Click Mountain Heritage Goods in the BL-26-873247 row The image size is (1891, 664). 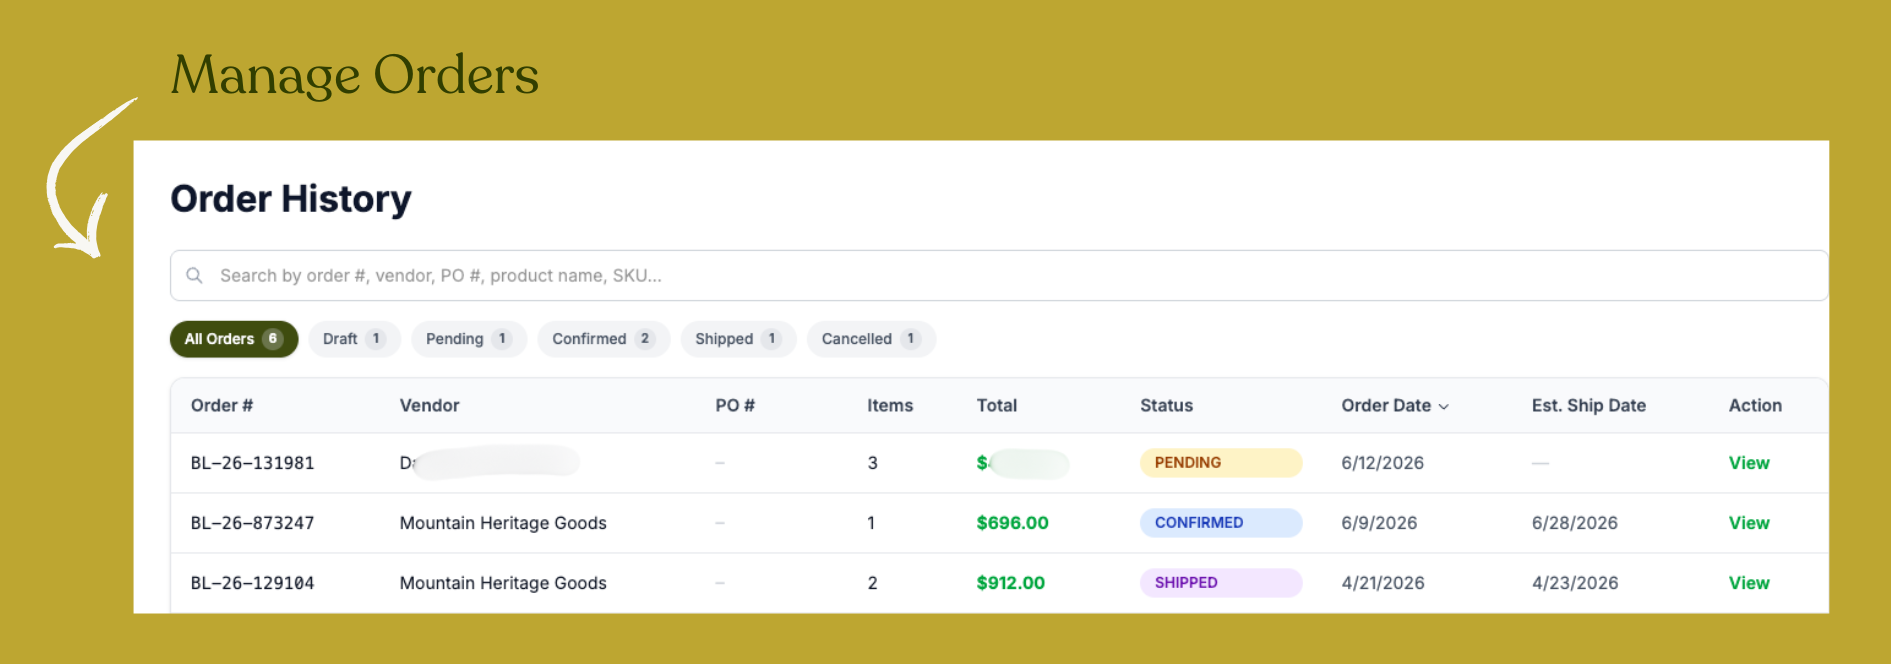503,523
